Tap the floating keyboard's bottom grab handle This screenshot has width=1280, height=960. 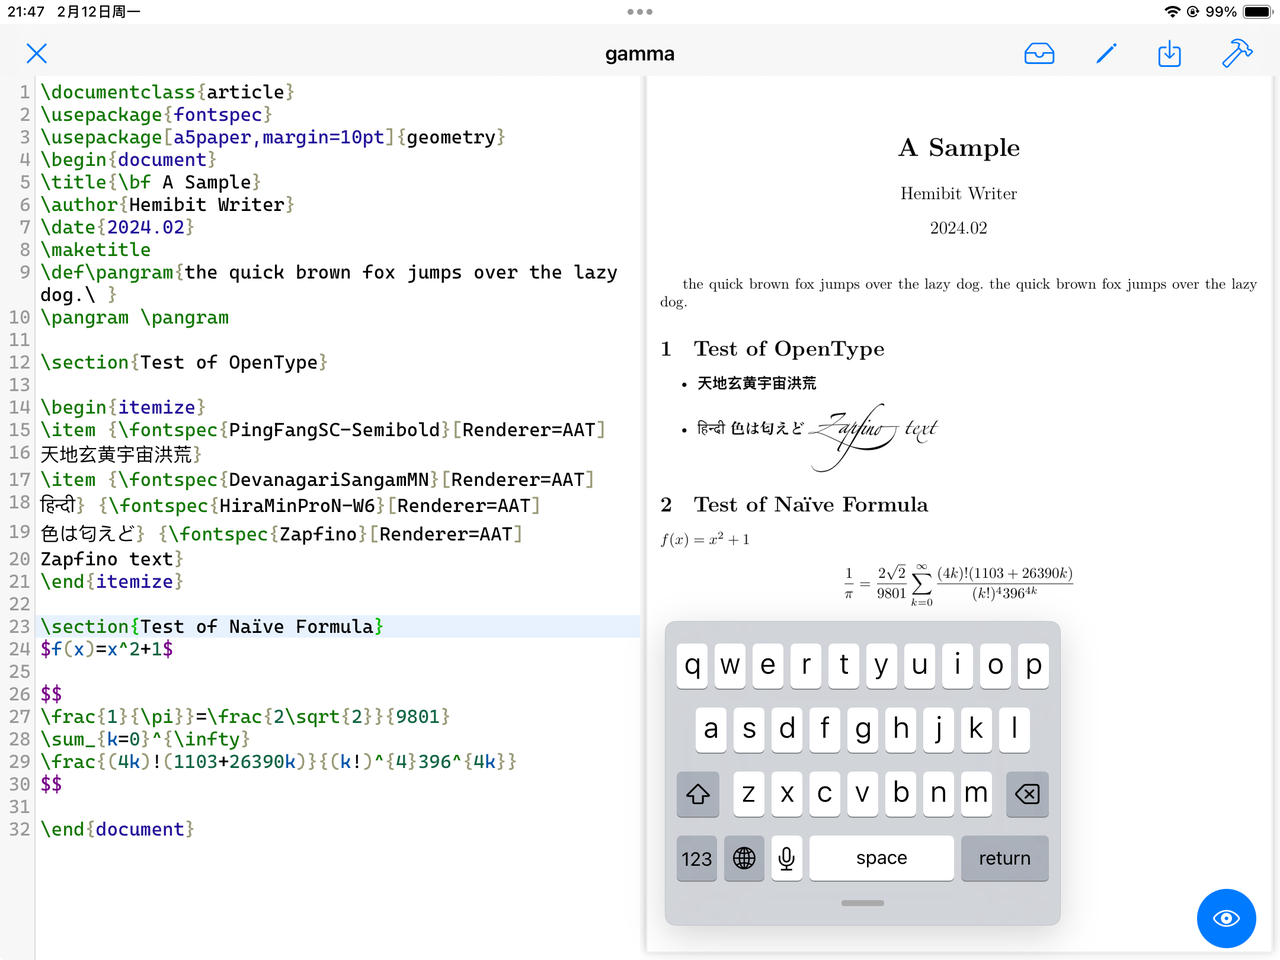(862, 903)
